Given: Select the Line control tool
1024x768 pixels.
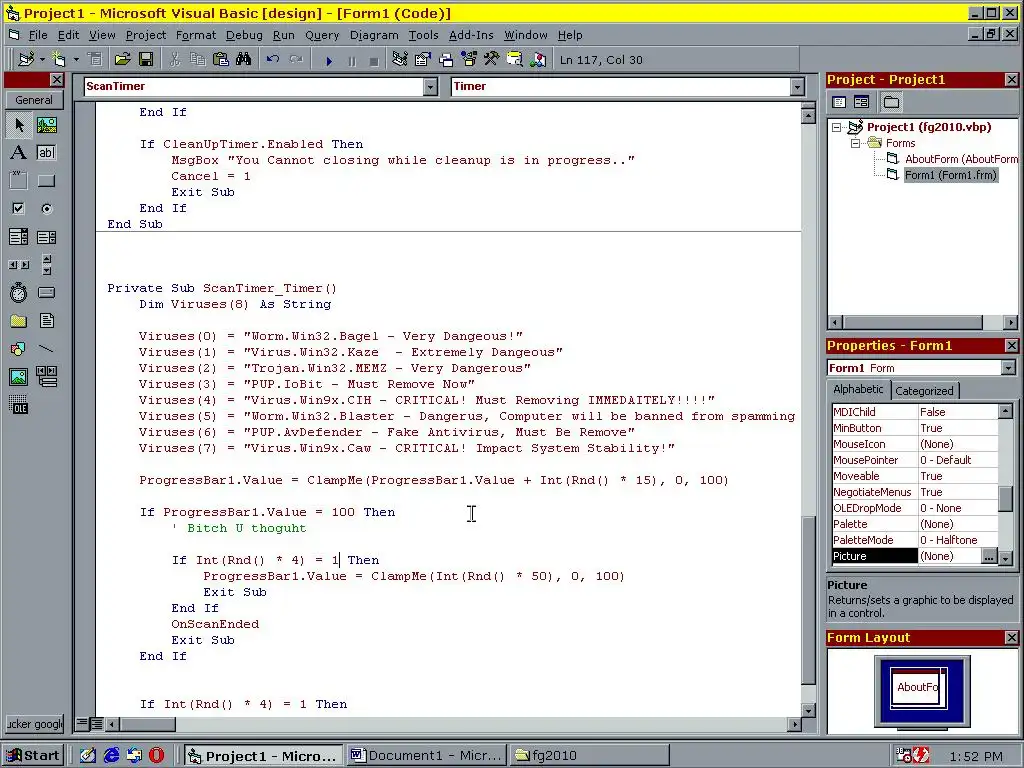Looking at the screenshot, I should pos(46,349).
